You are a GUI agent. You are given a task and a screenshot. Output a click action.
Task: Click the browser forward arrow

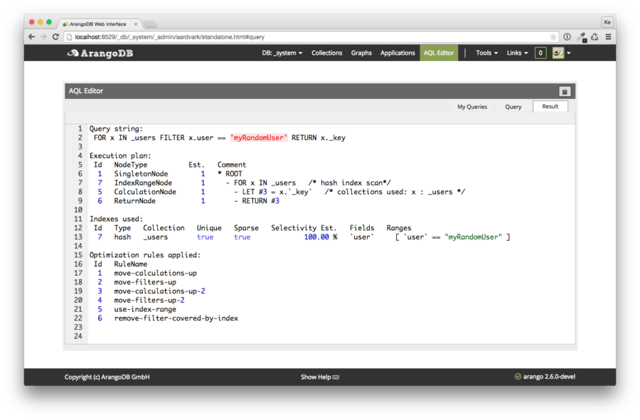tap(47, 35)
